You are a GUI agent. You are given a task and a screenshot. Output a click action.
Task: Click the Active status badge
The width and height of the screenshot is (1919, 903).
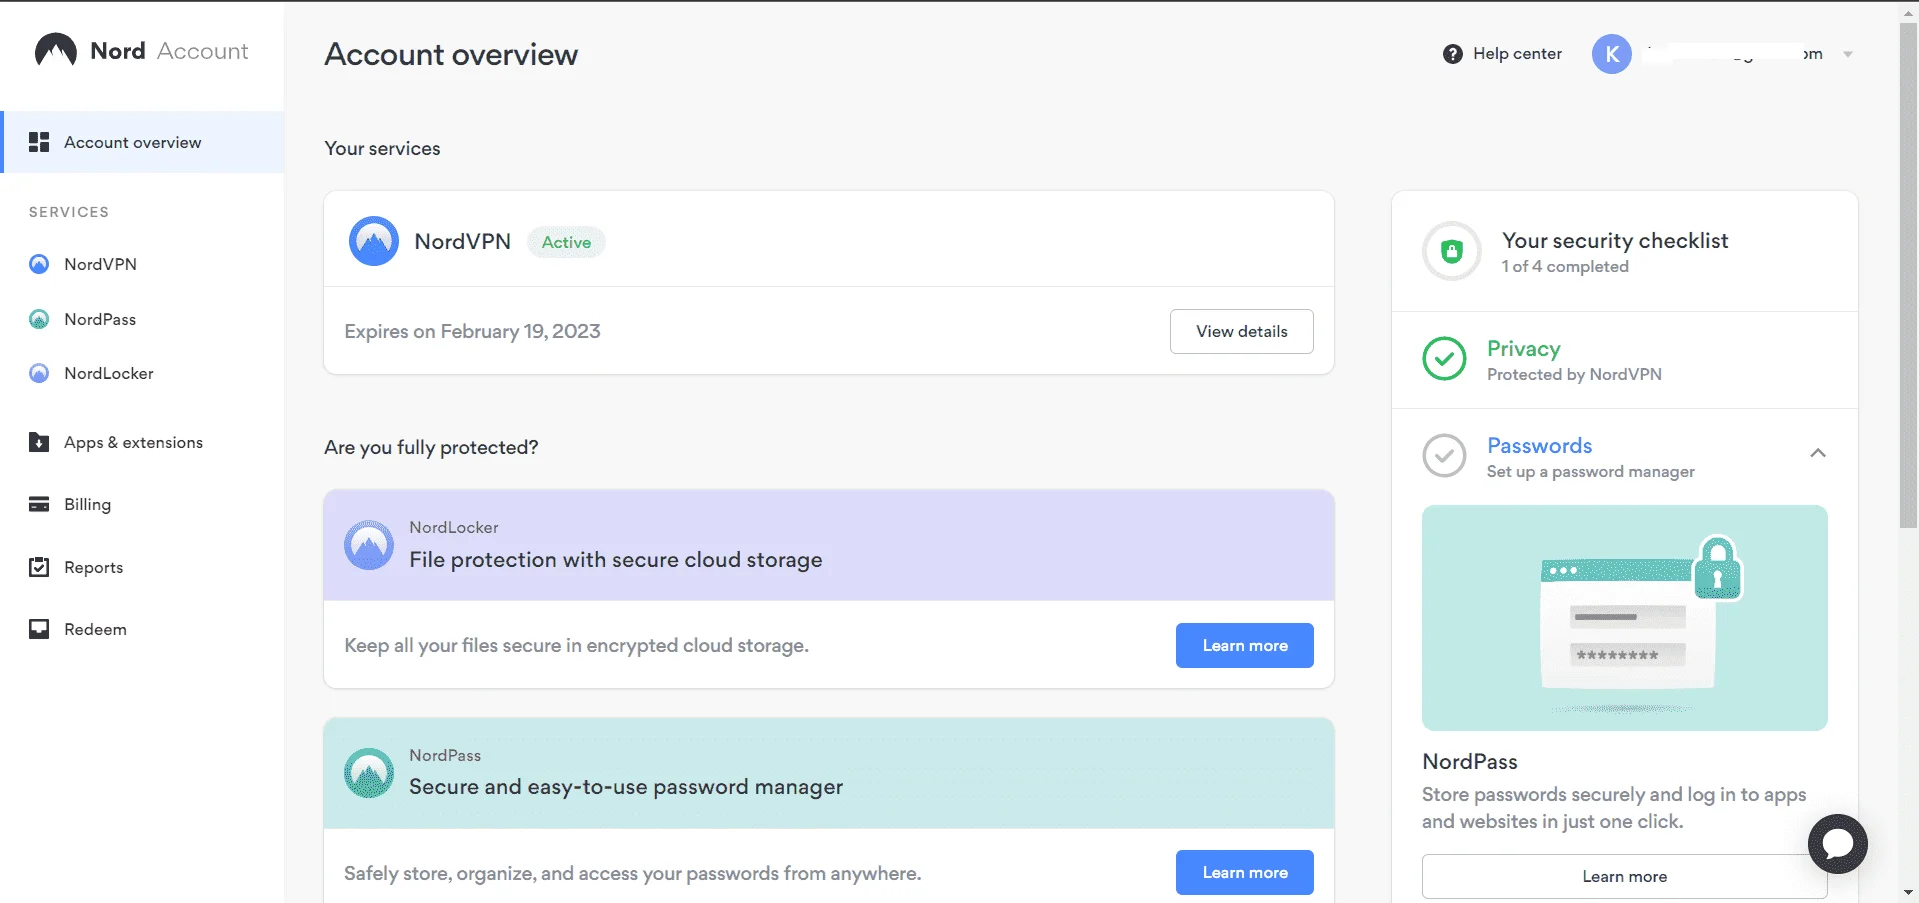tap(566, 242)
